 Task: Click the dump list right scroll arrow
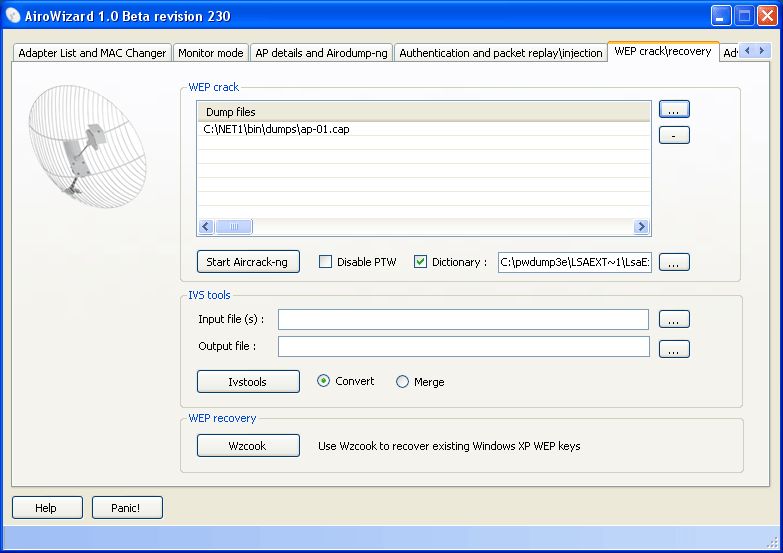(x=641, y=227)
